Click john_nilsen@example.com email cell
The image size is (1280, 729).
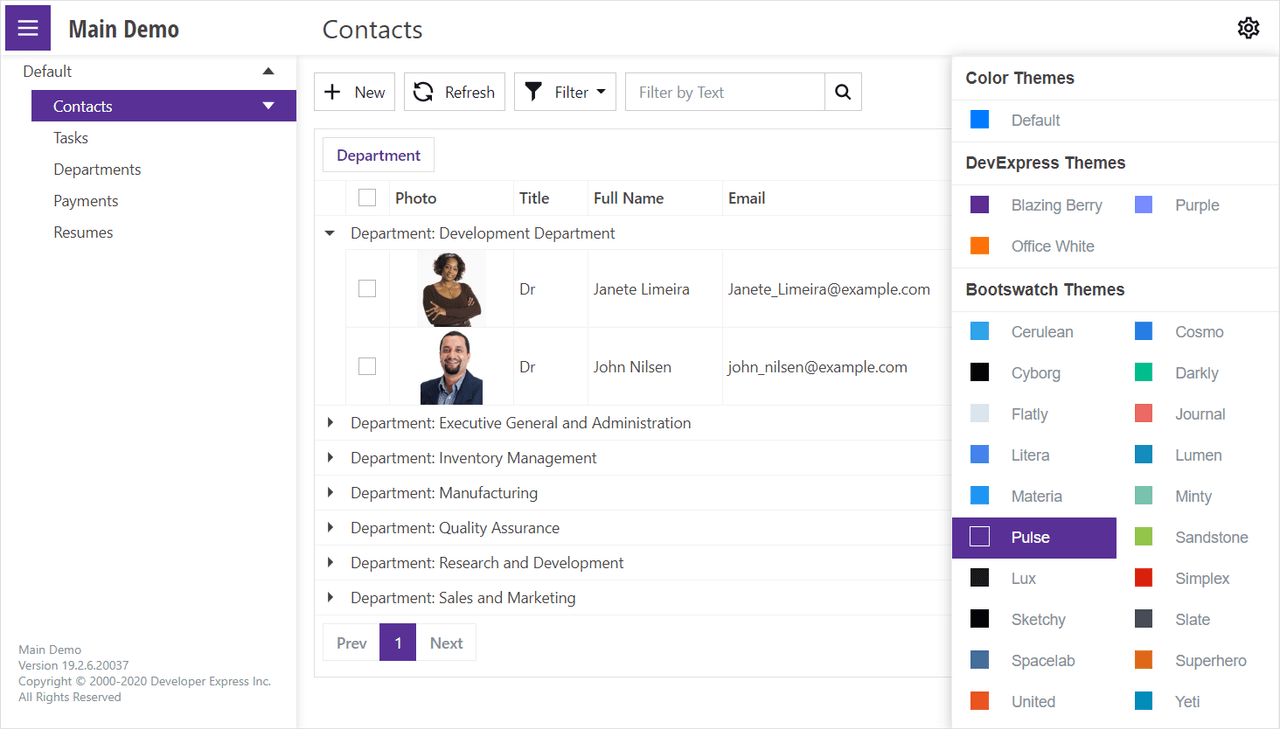pyautogui.click(x=818, y=367)
